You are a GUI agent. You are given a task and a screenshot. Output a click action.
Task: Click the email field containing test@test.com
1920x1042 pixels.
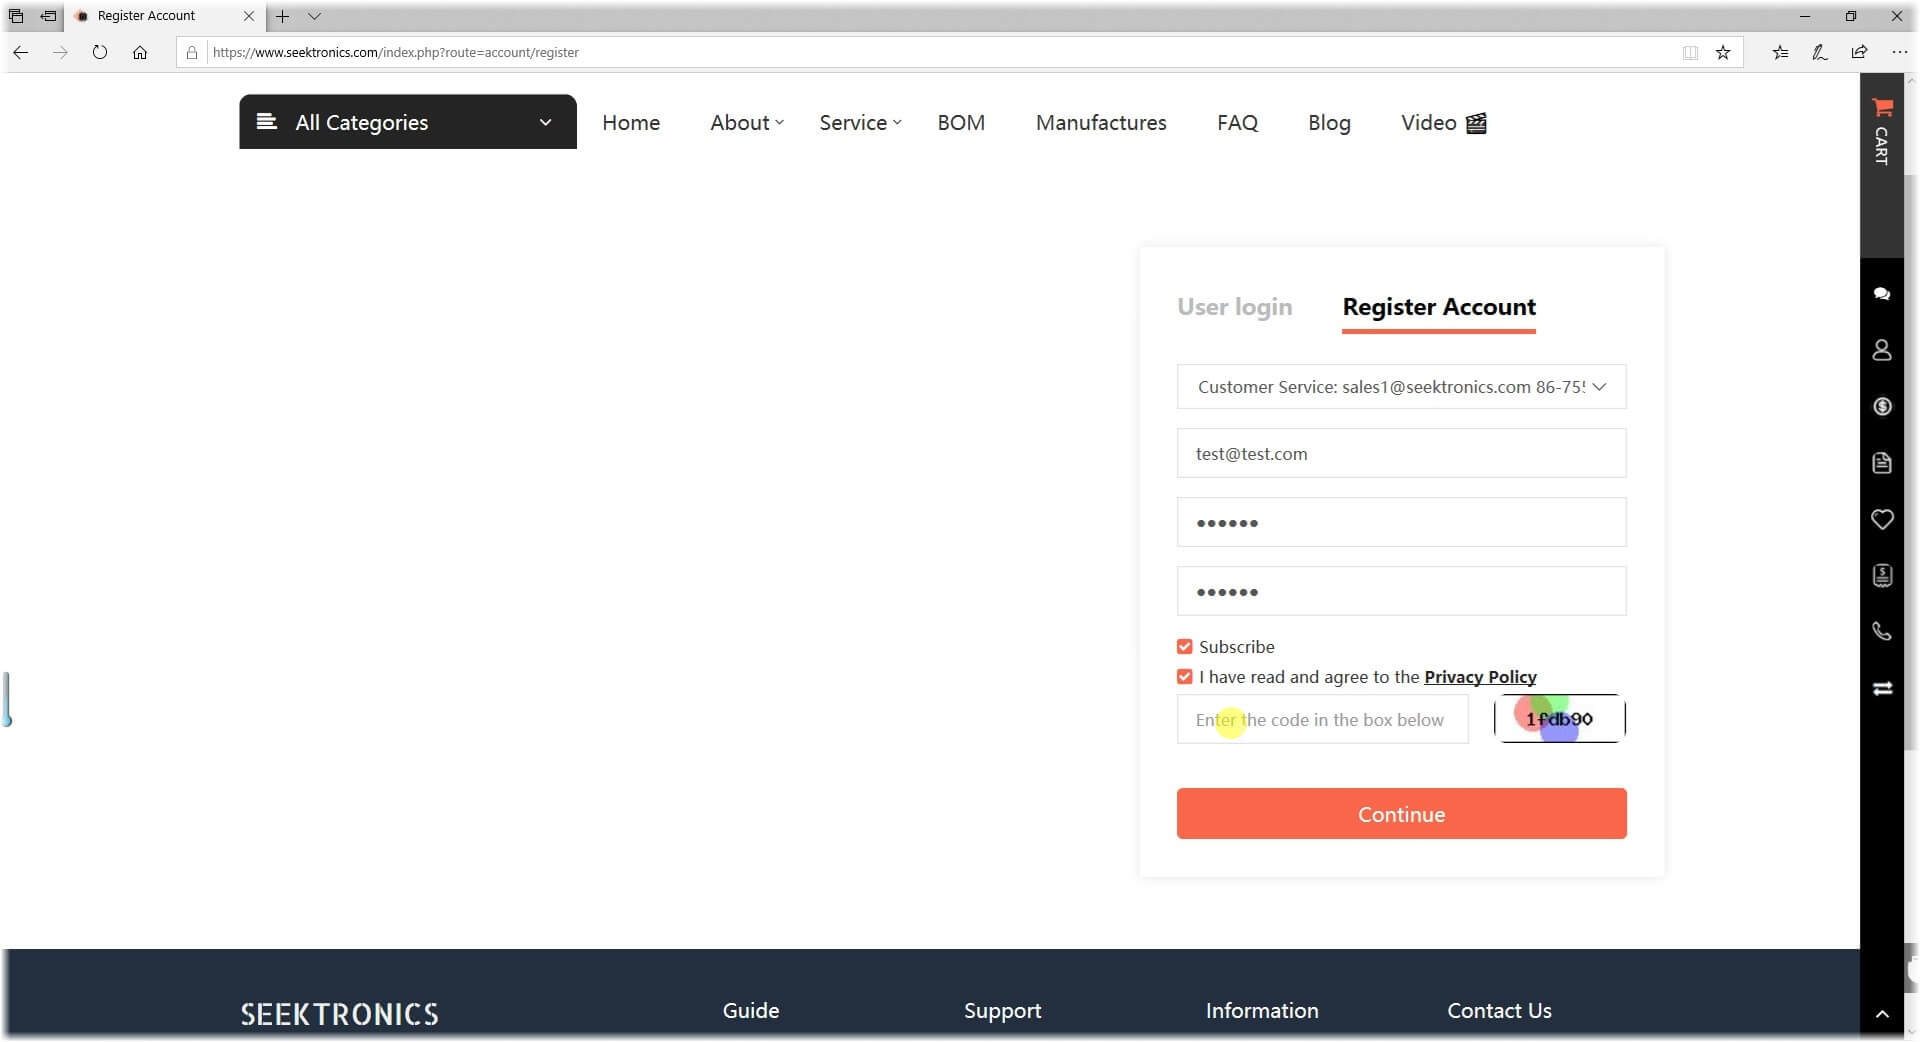(1401, 454)
